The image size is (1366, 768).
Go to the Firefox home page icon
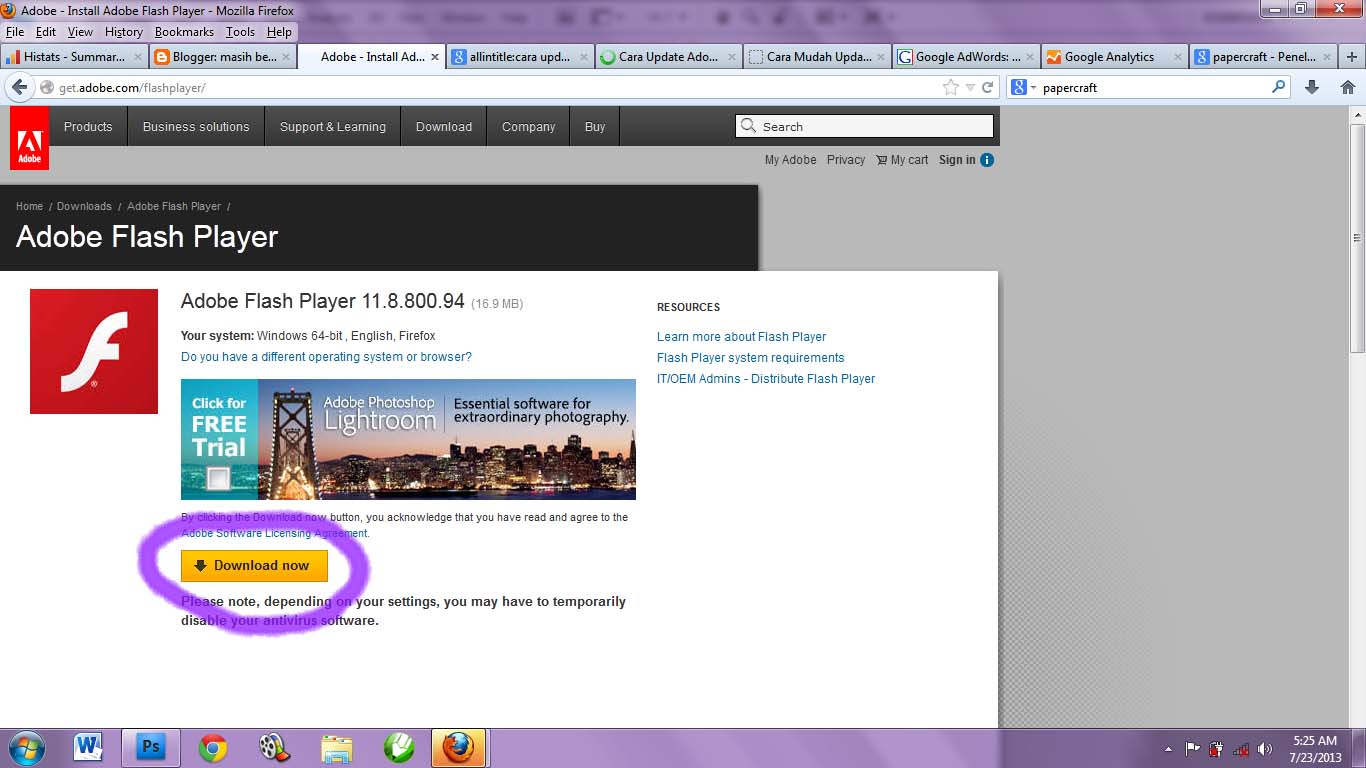click(1347, 88)
